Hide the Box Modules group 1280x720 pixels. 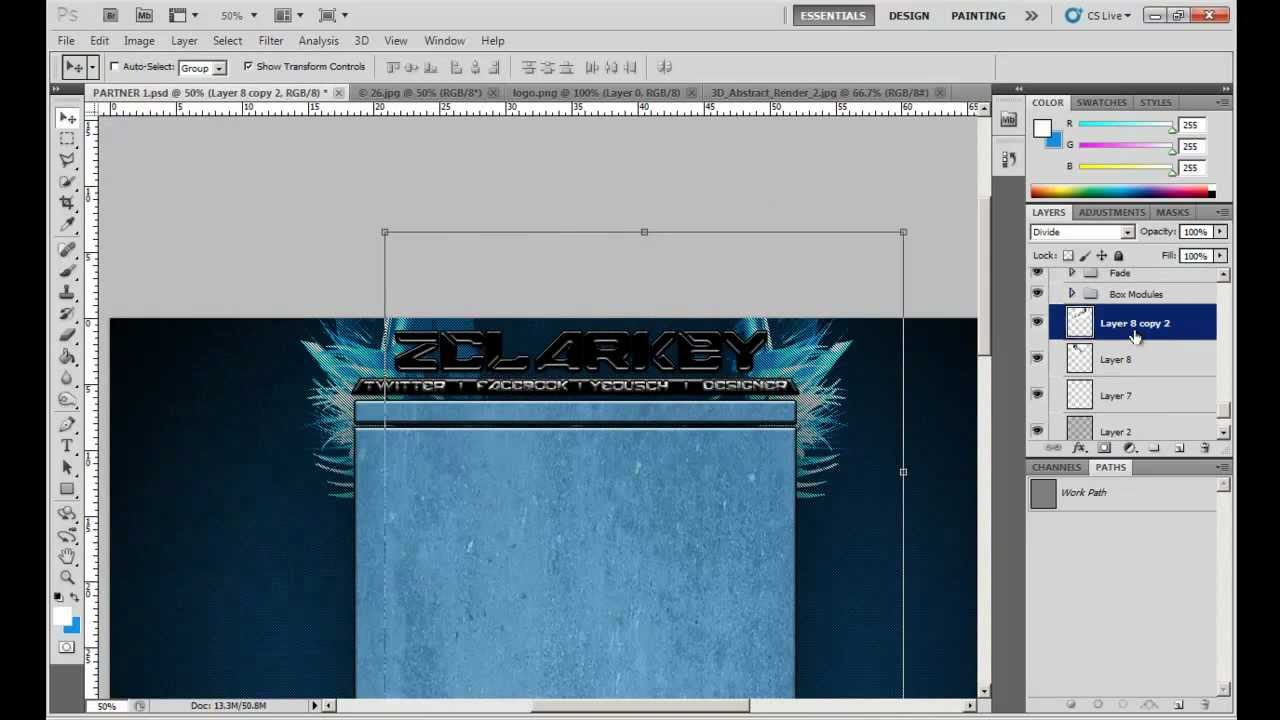[1037, 293]
